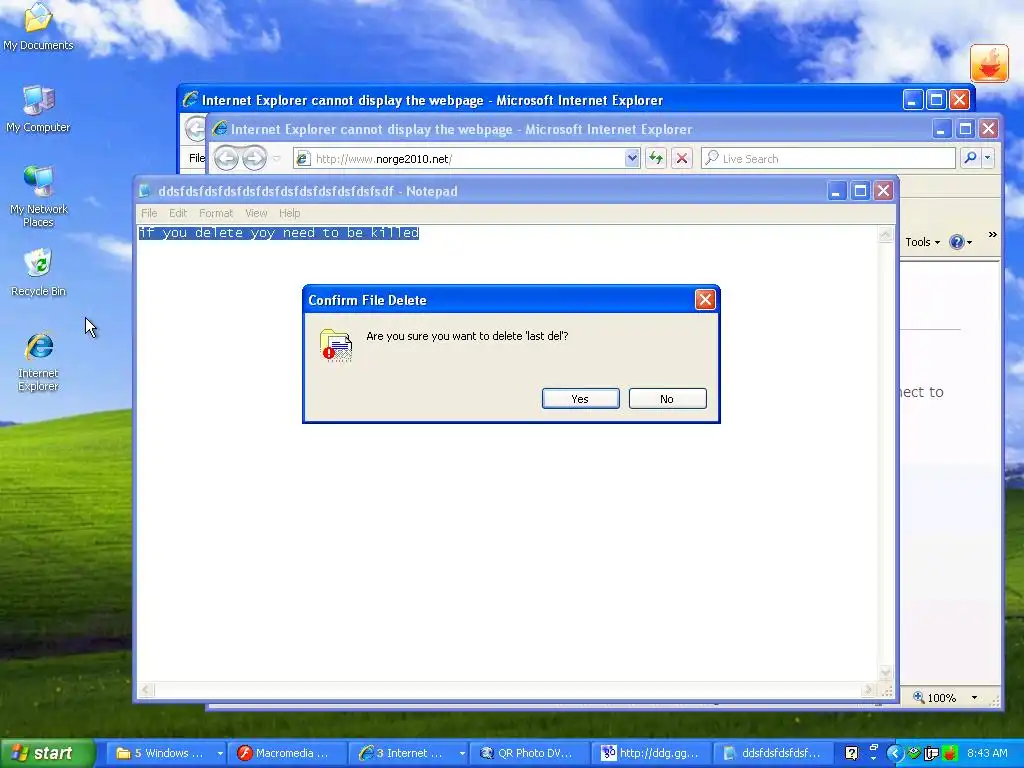The height and width of the screenshot is (768, 1024).
Task: Click the Notepad scrollbar down arrow
Action: click(886, 672)
